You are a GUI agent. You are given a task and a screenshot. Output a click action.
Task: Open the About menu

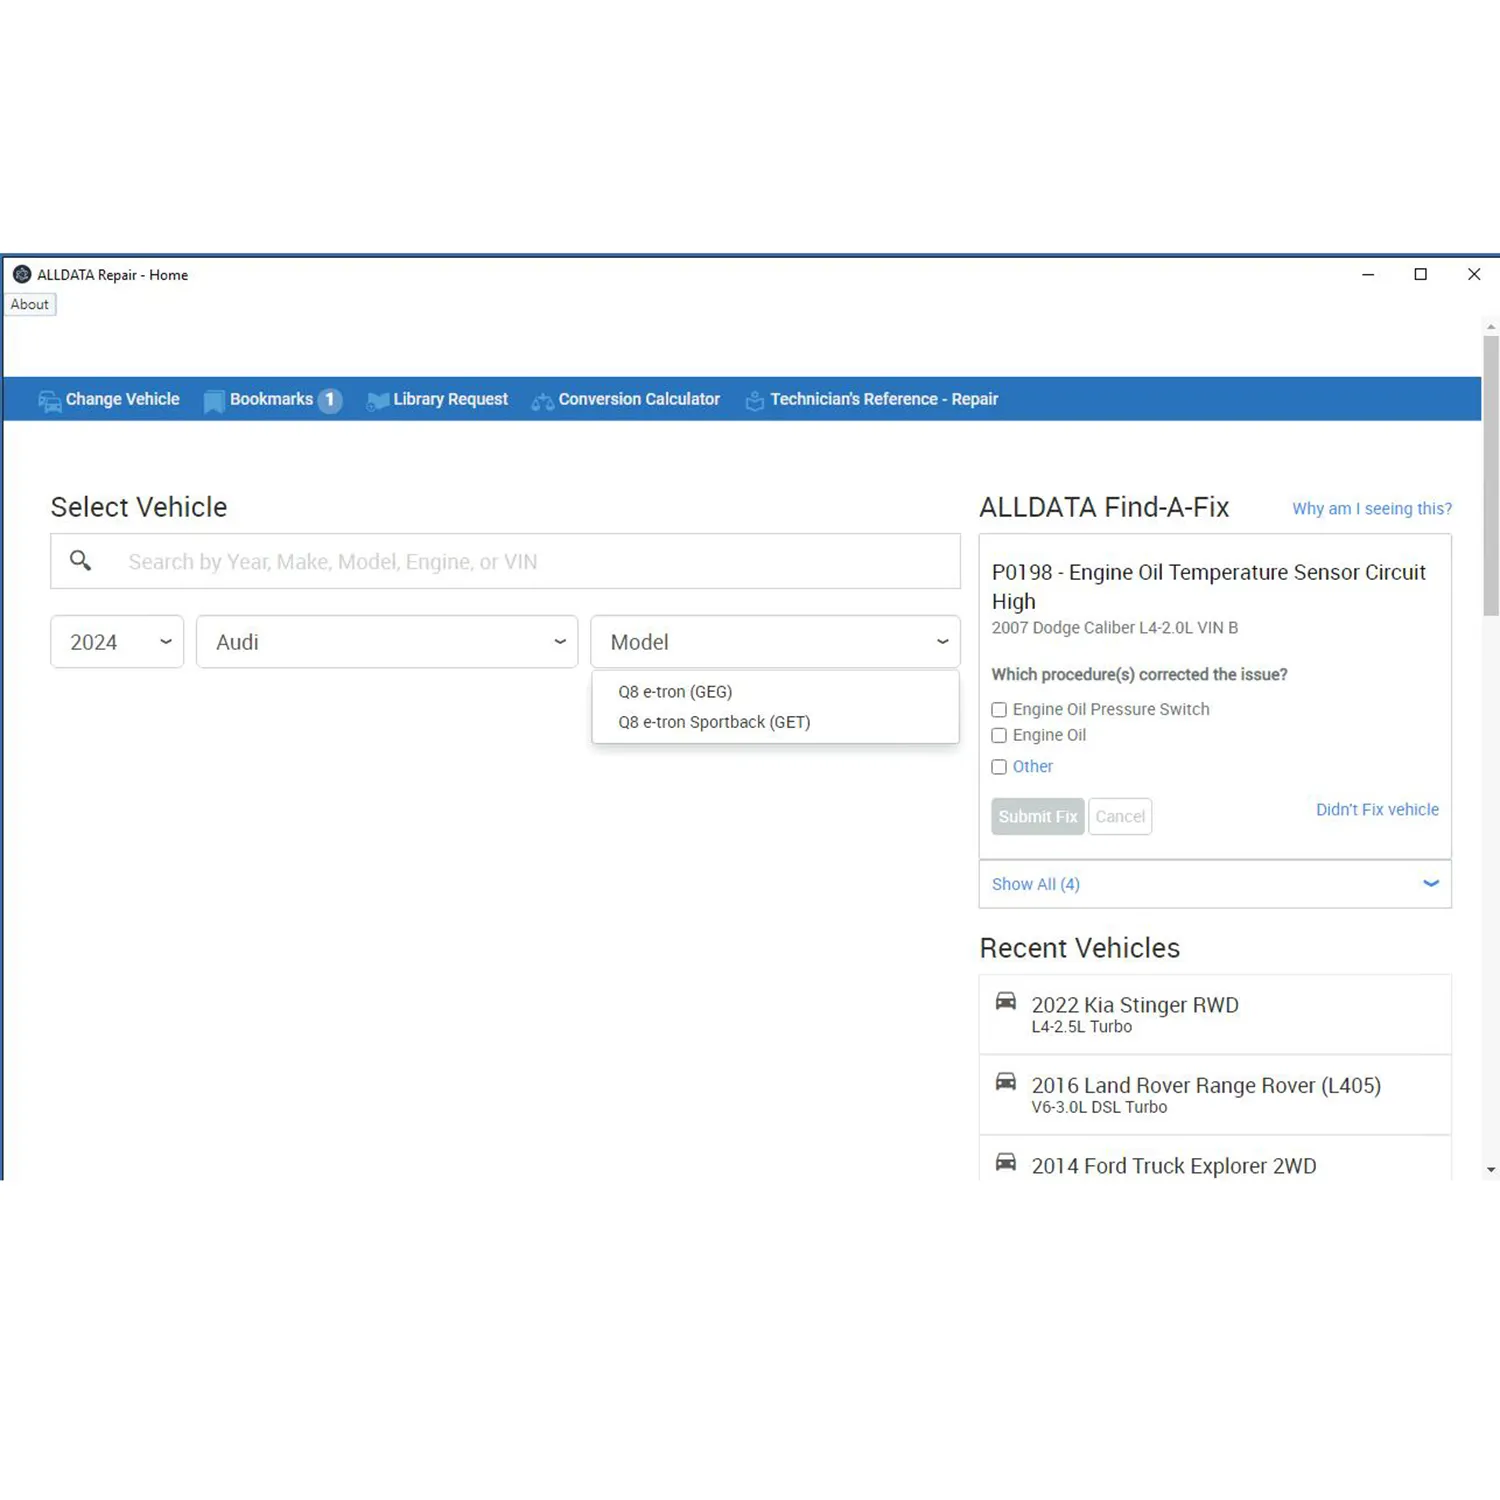click(x=30, y=305)
